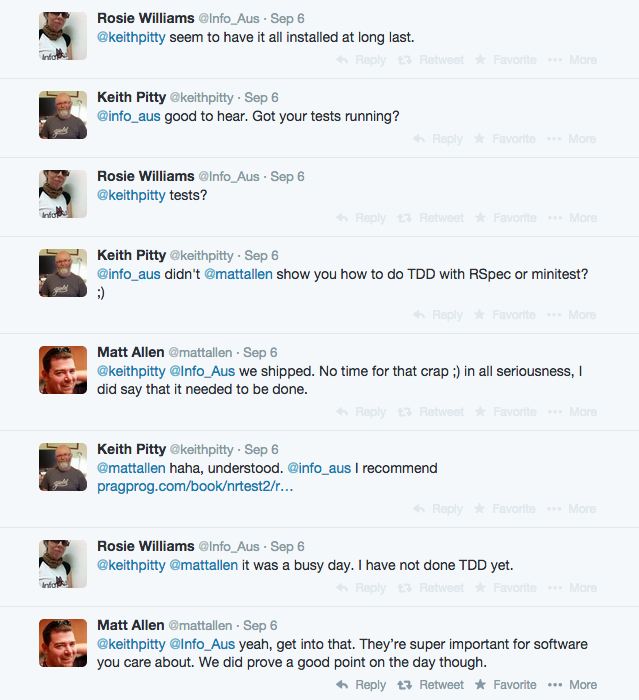Favorite Matt Allen's 'we shipped' tweet

[505, 412]
